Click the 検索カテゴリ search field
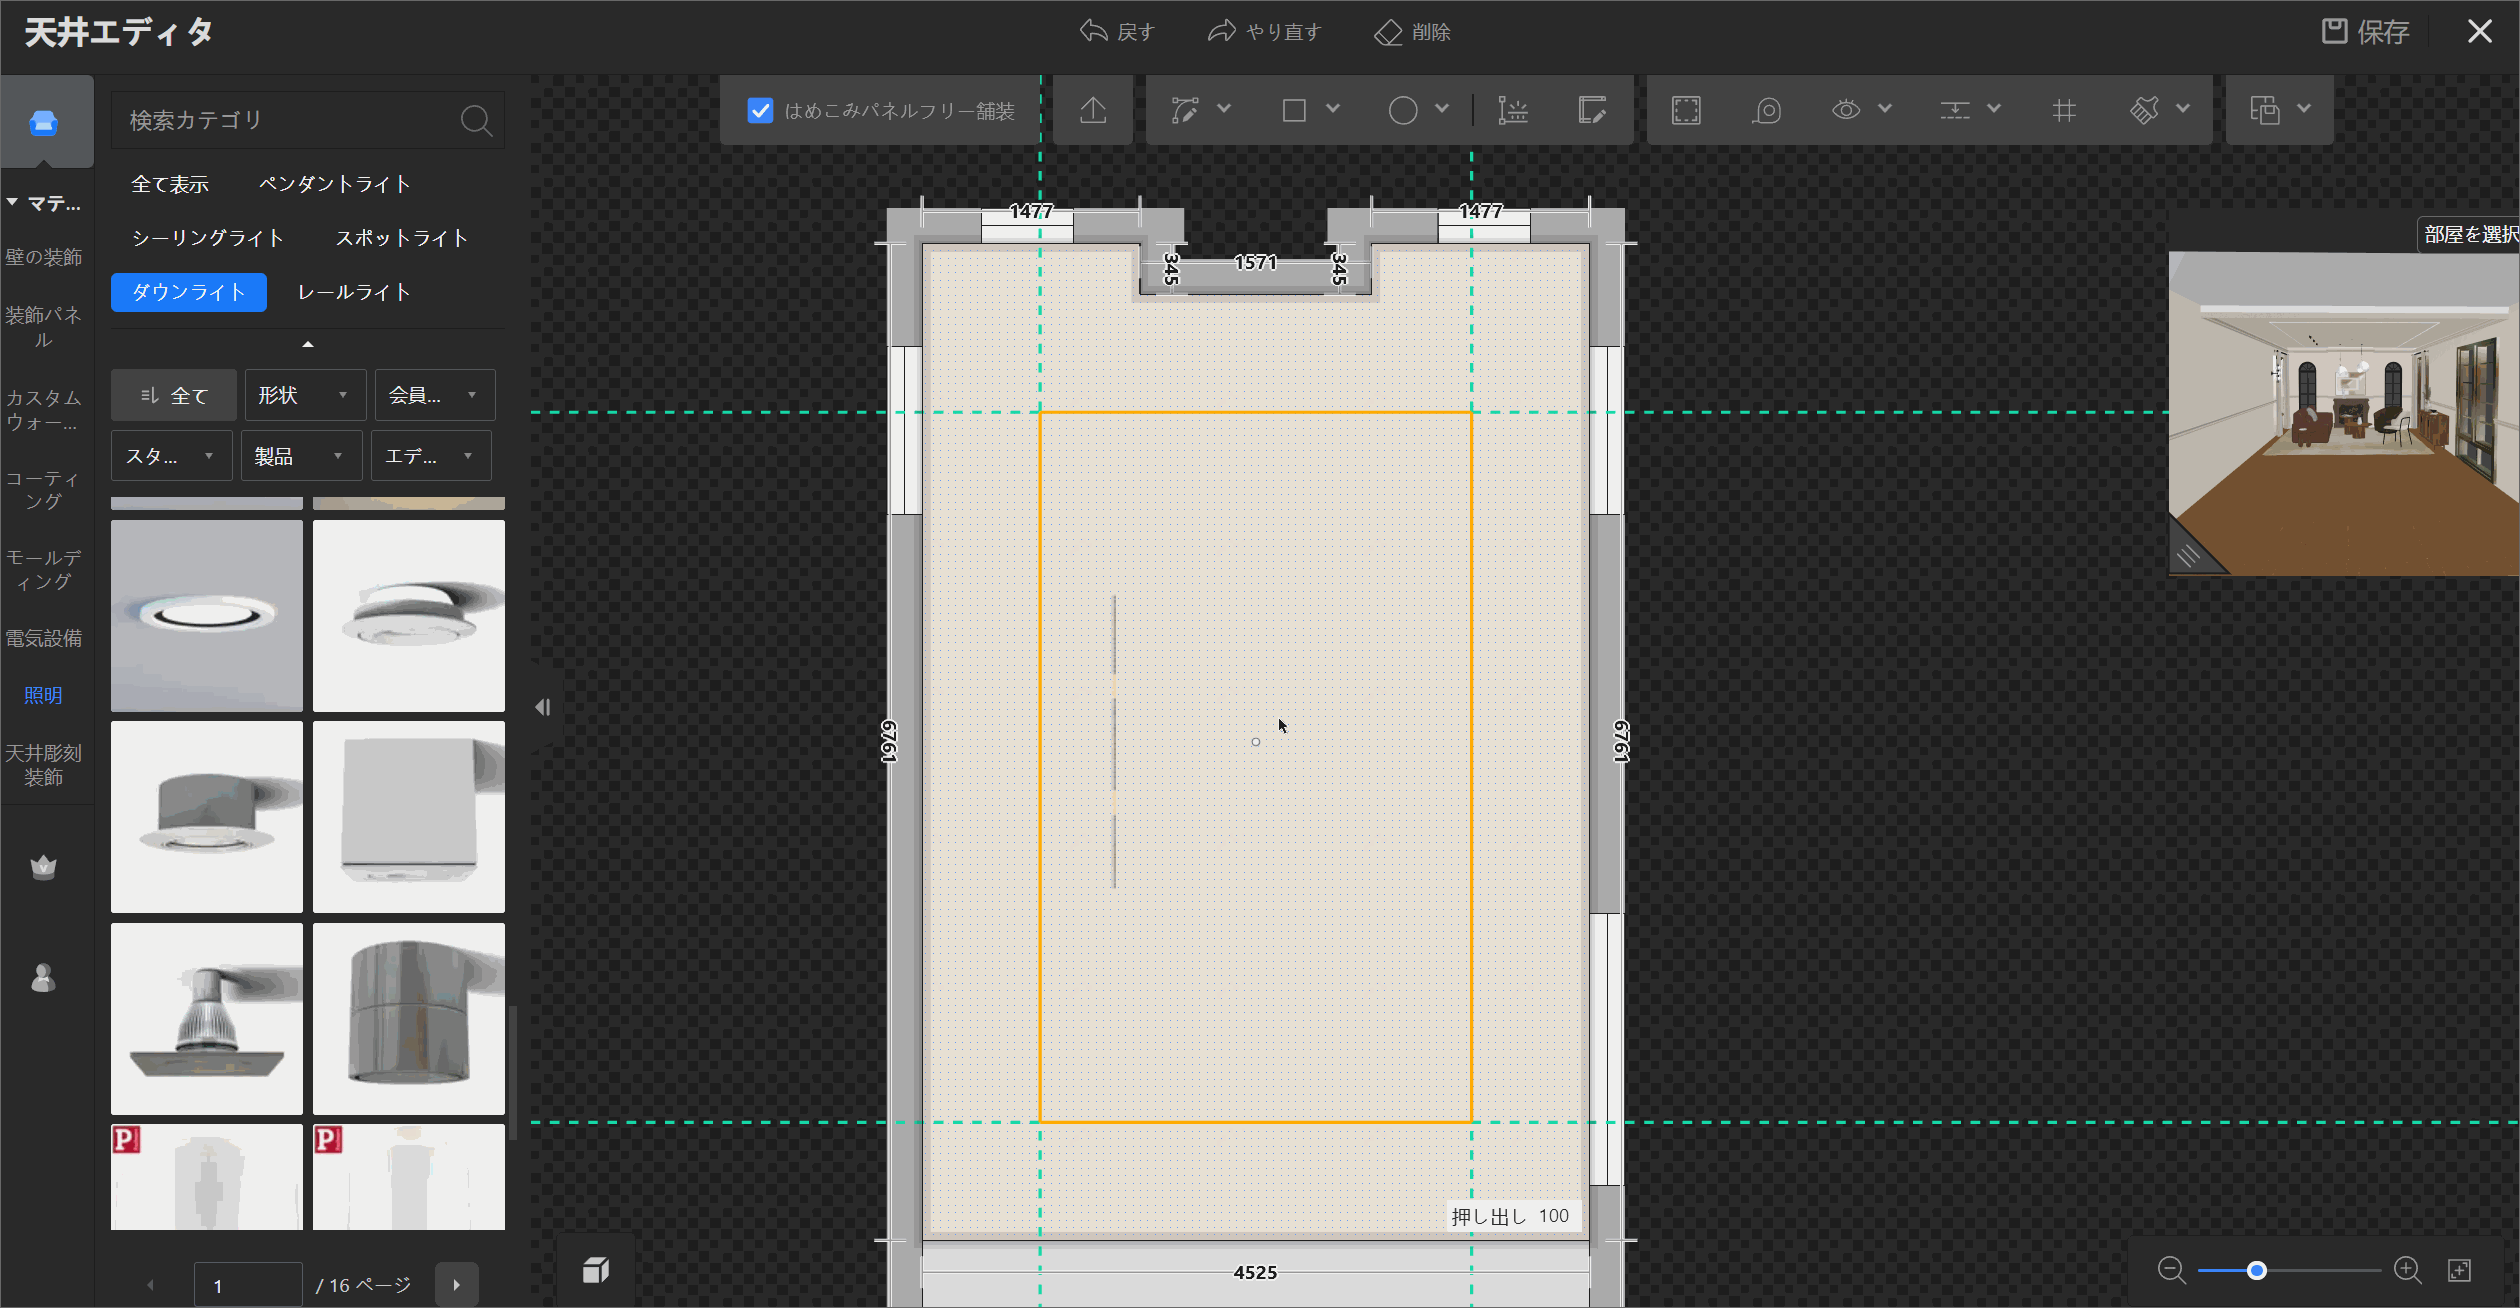The image size is (2520, 1308). pos(308,120)
